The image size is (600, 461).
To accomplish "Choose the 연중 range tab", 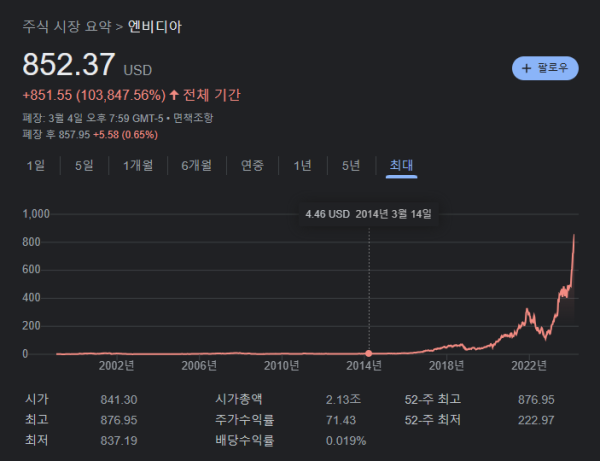I will (252, 165).
